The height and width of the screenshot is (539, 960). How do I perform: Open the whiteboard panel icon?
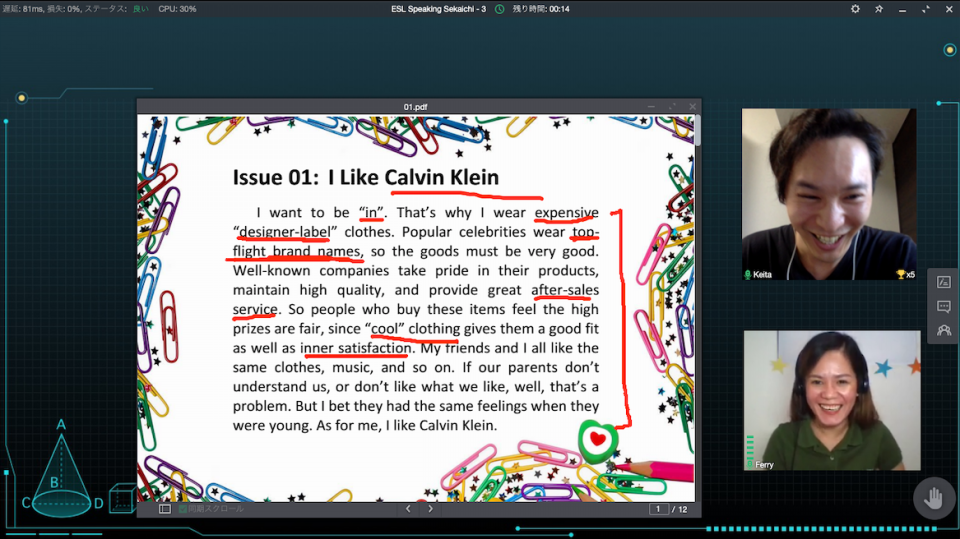point(943,282)
